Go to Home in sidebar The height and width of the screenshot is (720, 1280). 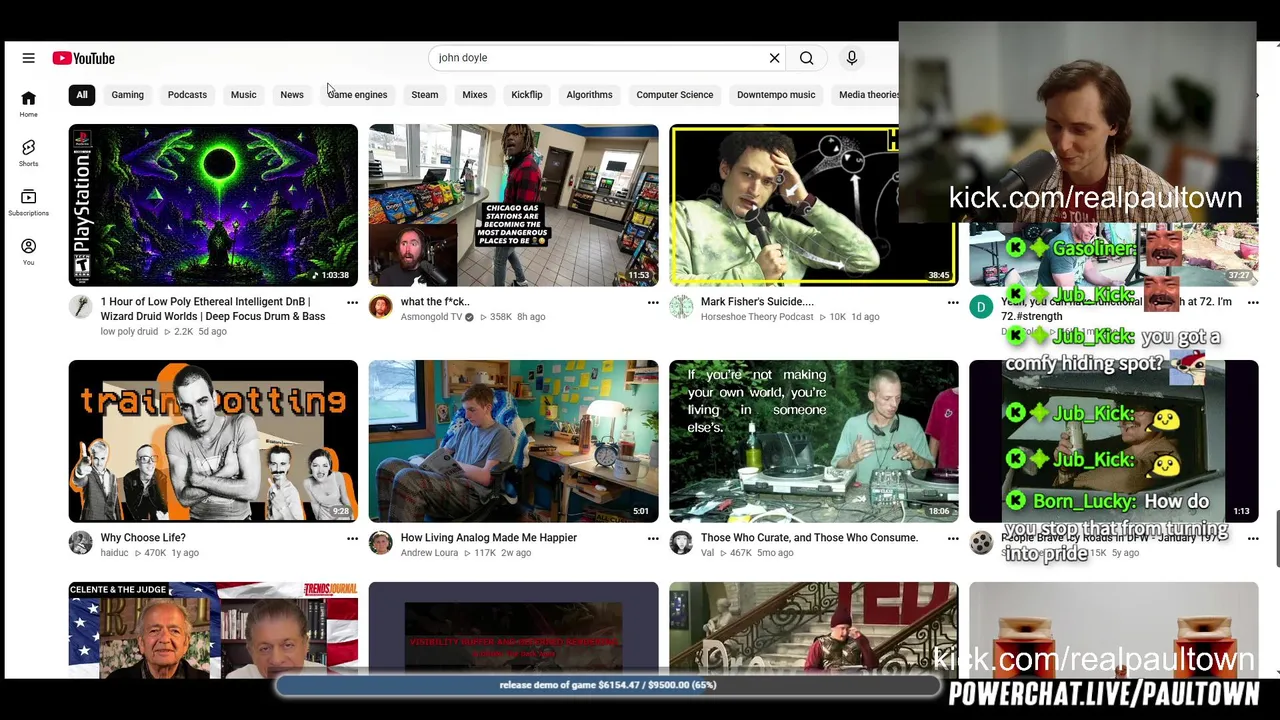pyautogui.click(x=28, y=103)
